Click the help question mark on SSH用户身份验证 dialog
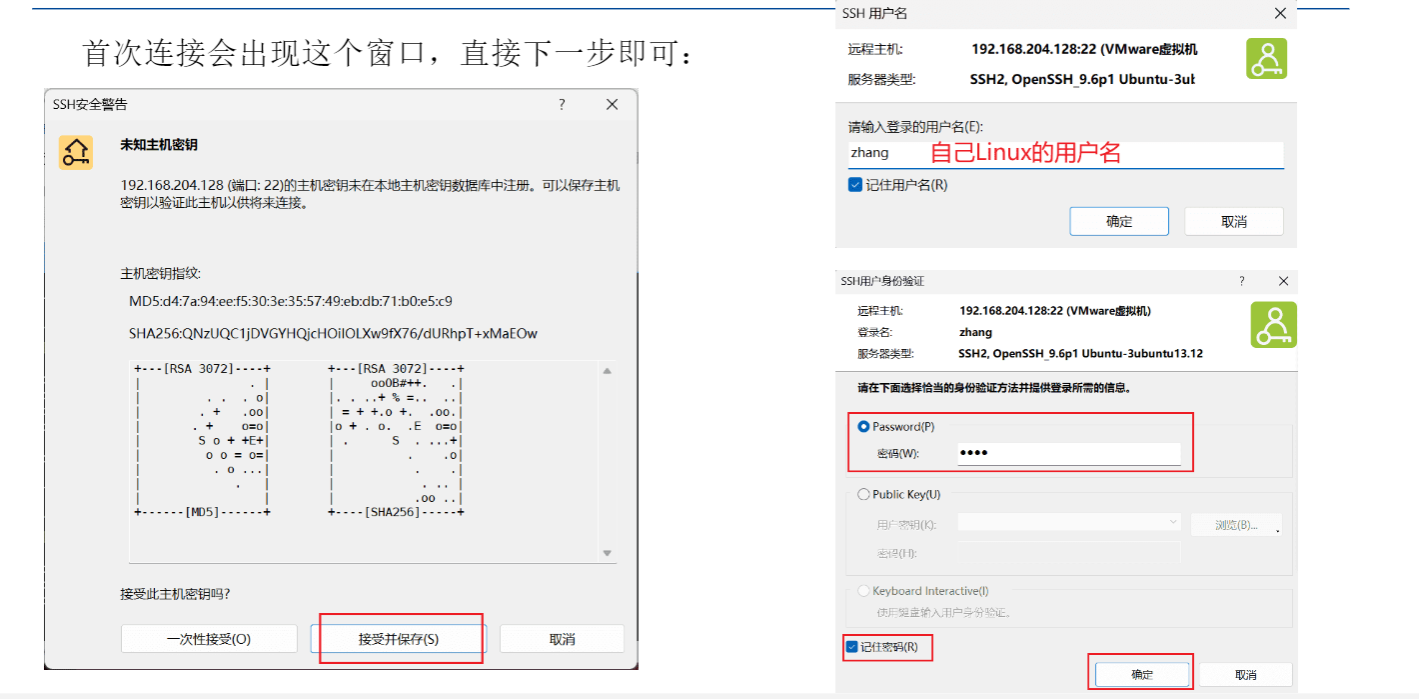Viewport: 1419px width, 699px height. click(1242, 281)
